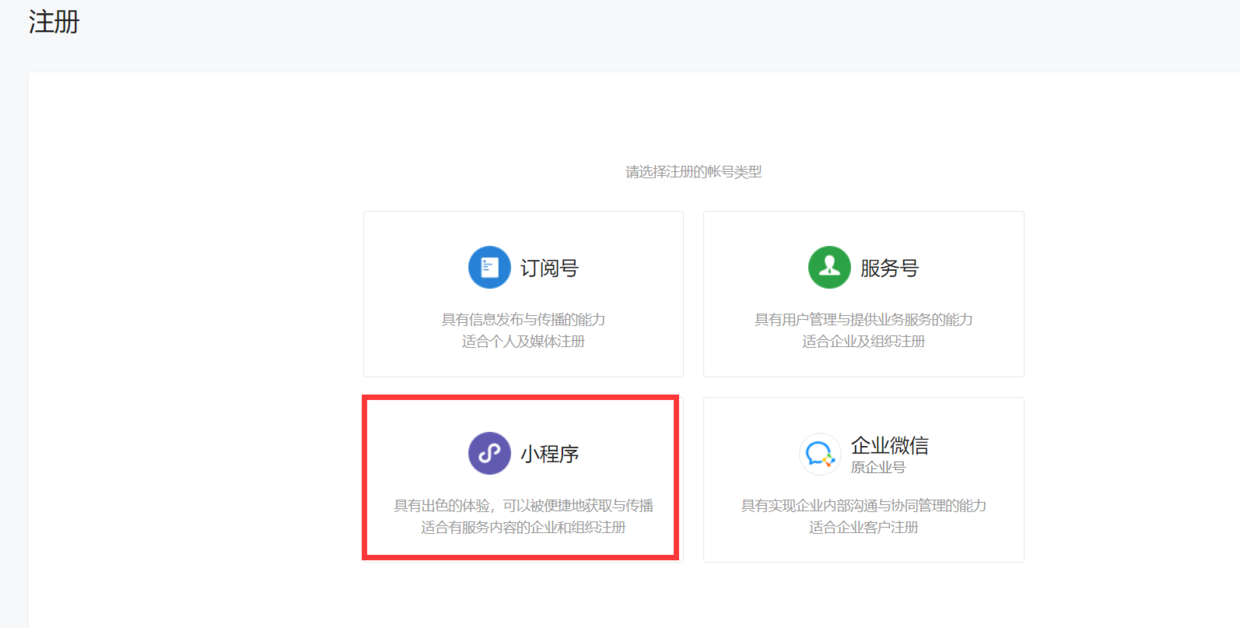Viewport: 1240px width, 628px height.
Task: Choose the 订阅号 account type title
Action: point(550,268)
